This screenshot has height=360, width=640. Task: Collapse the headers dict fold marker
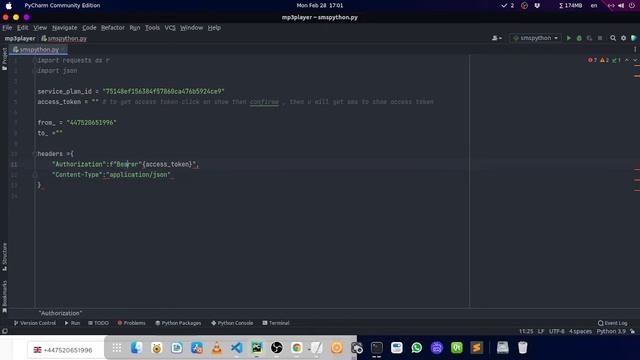pyautogui.click(x=35, y=154)
